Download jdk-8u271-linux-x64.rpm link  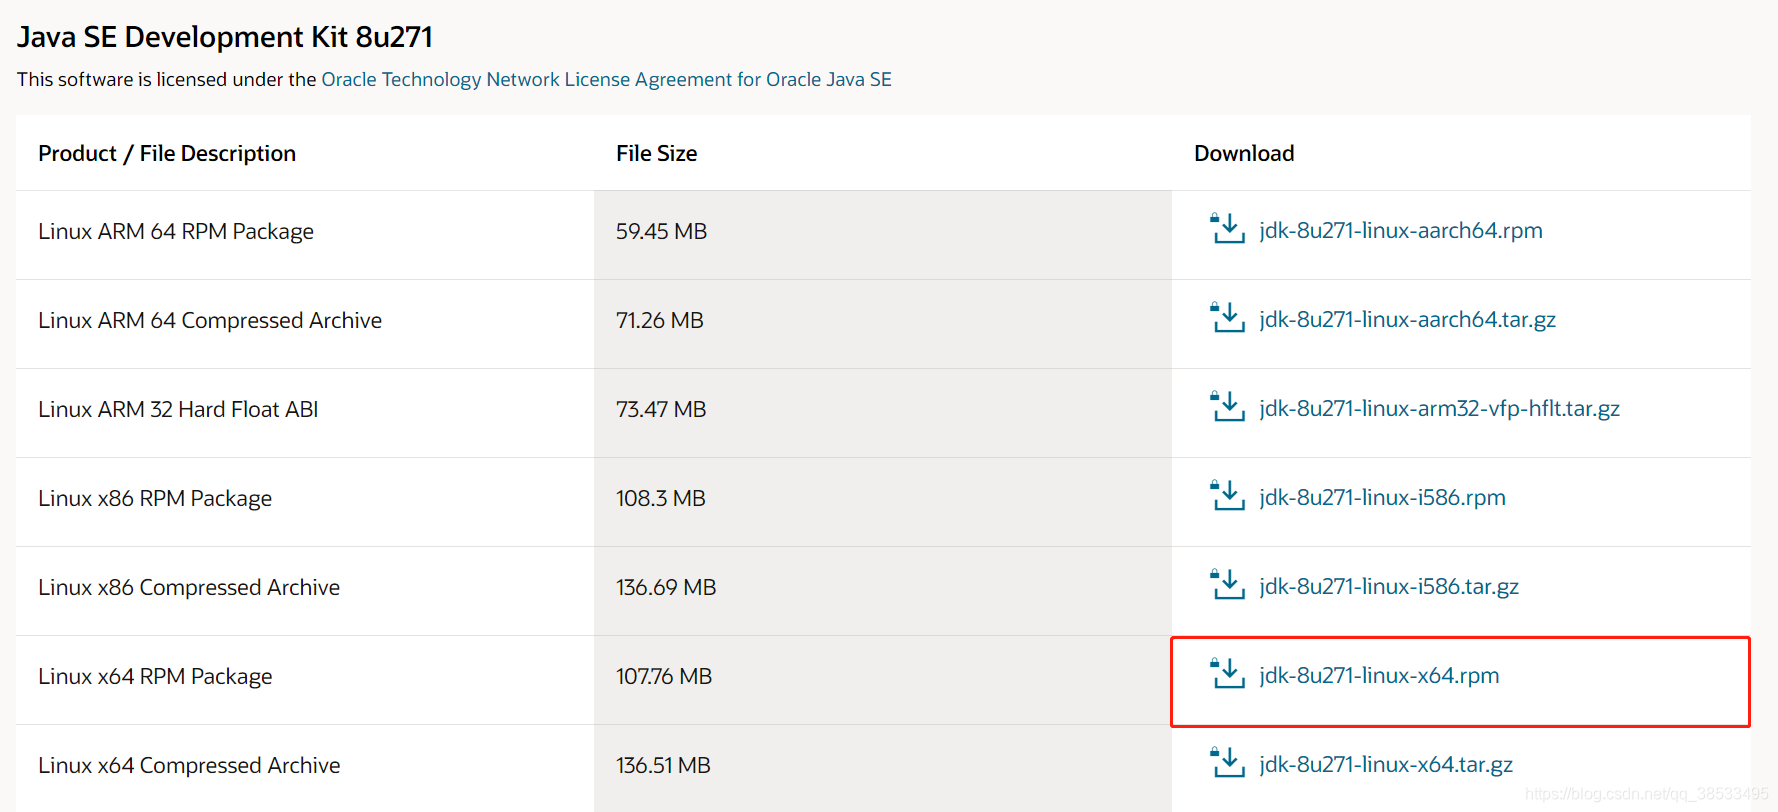click(1379, 675)
